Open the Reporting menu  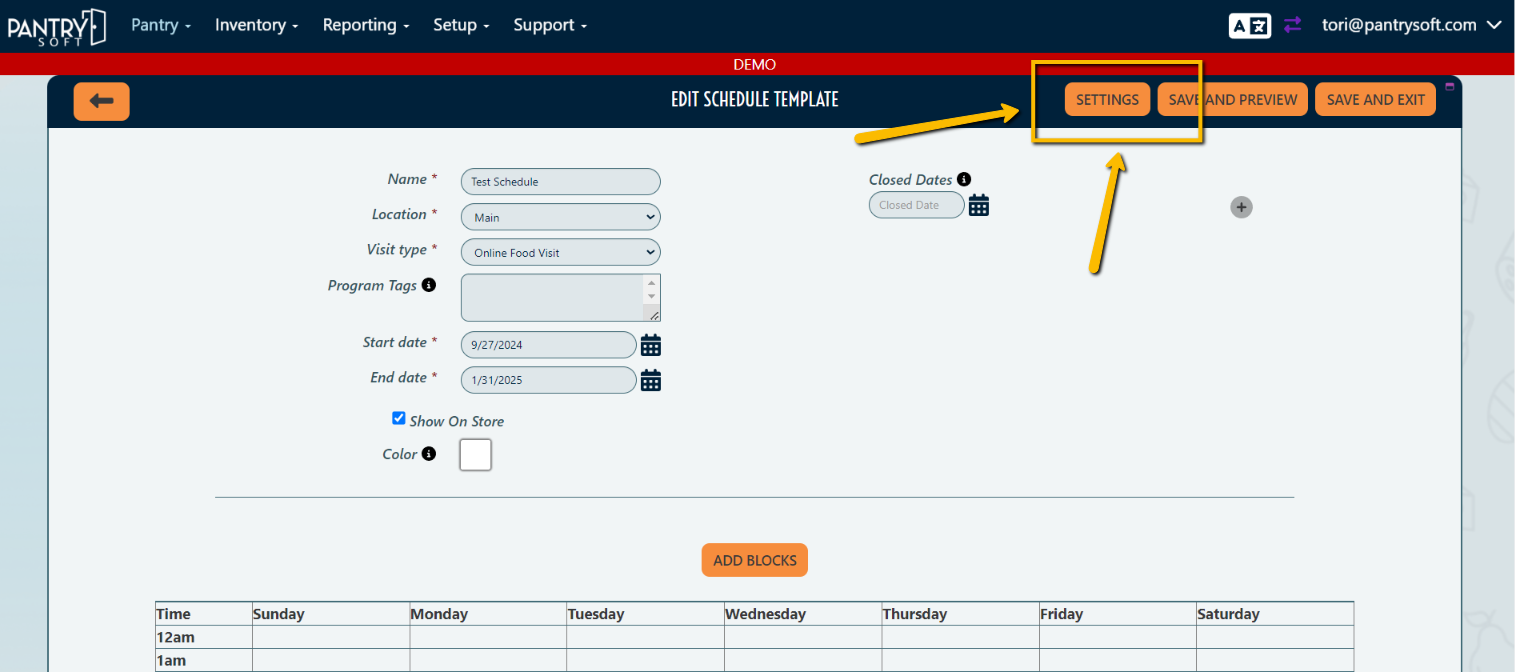click(361, 24)
